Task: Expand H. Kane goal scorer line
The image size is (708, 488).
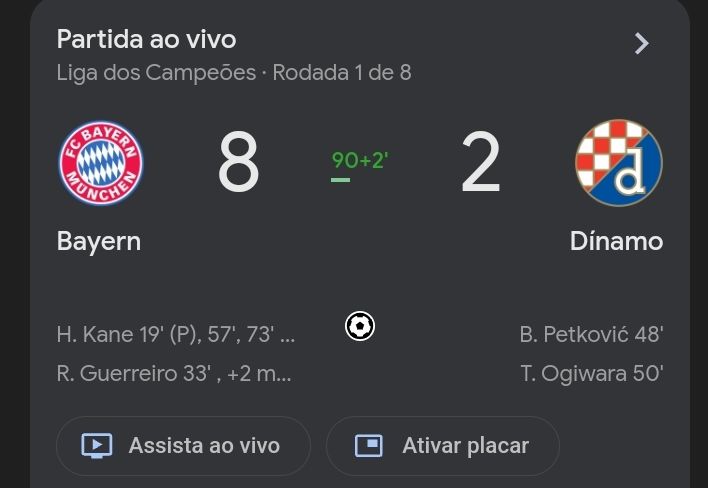Action: [x=175, y=335]
